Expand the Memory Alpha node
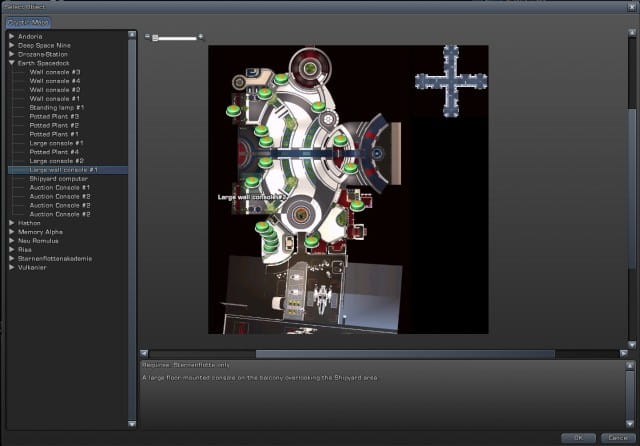Viewport: 640px width, 446px height. 11,232
